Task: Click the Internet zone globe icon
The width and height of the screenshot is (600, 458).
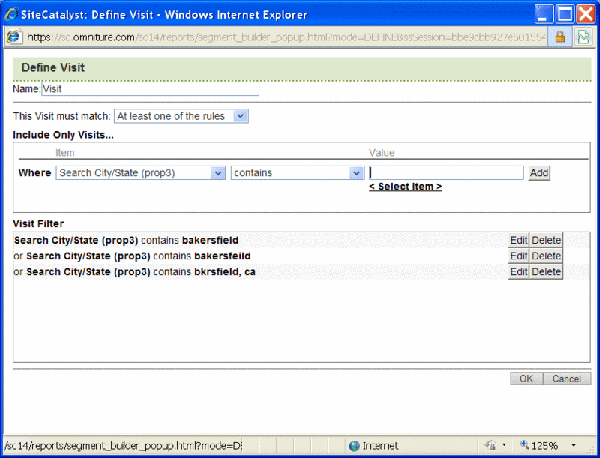Action: tap(355, 445)
